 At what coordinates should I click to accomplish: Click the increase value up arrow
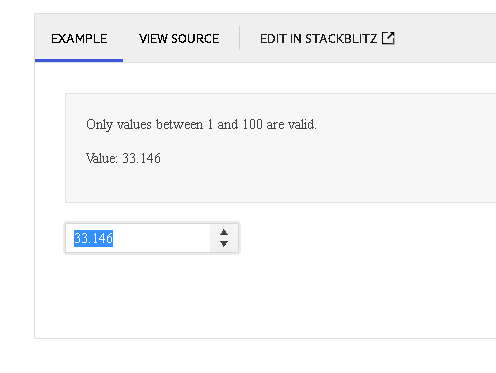(224, 232)
